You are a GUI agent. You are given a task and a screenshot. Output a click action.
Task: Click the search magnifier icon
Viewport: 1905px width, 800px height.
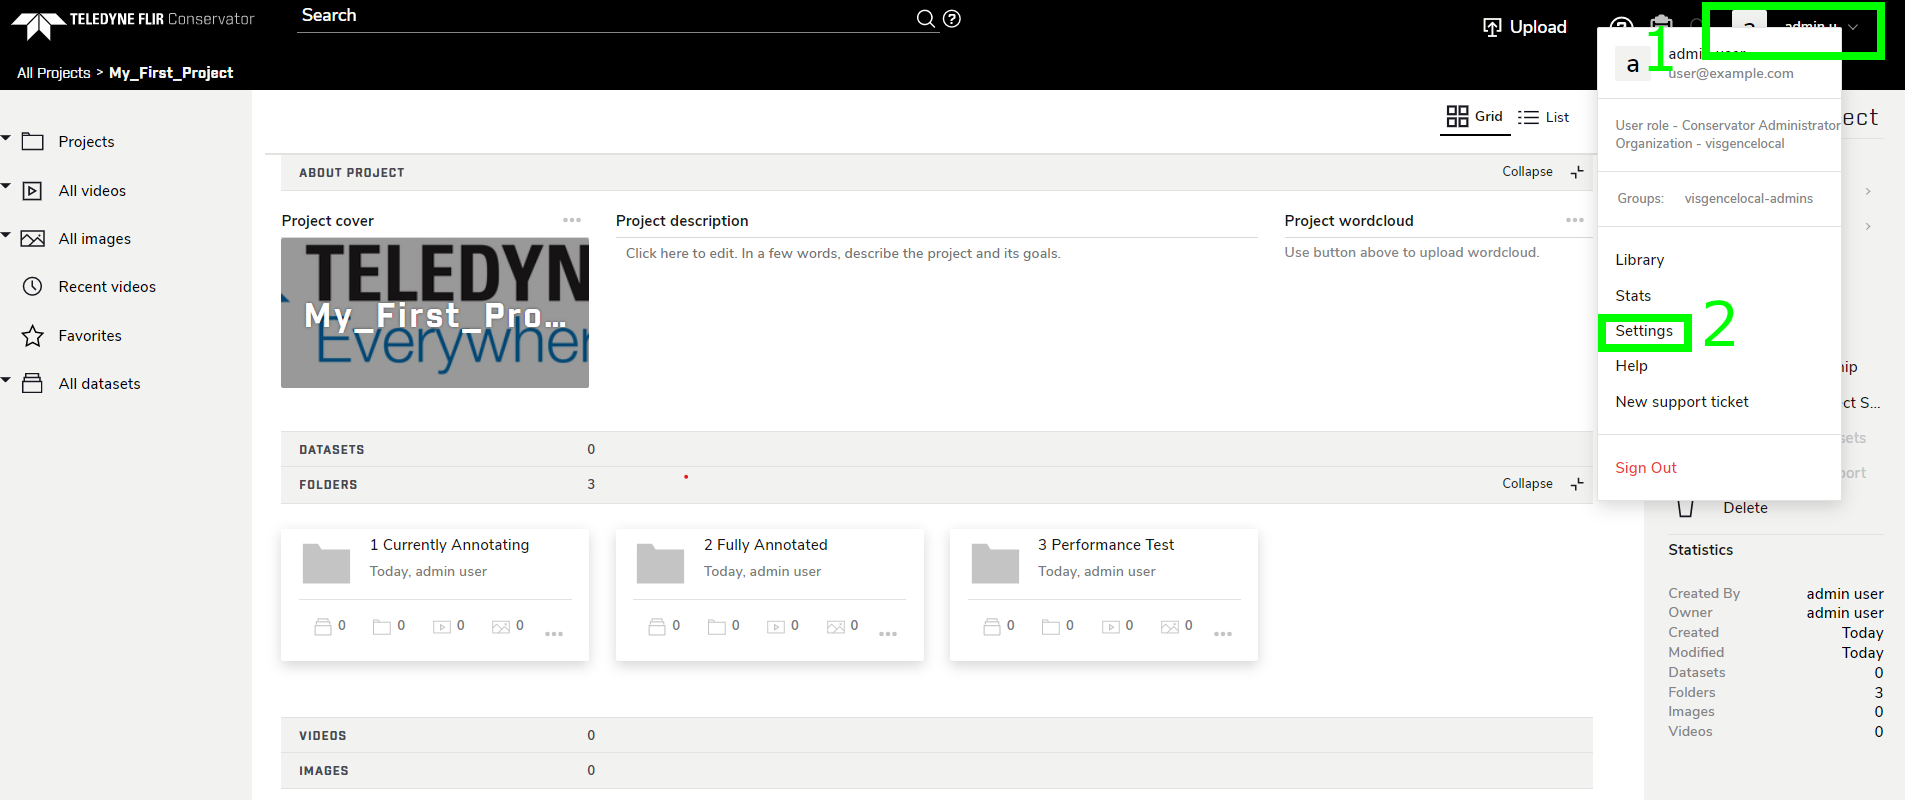(926, 19)
